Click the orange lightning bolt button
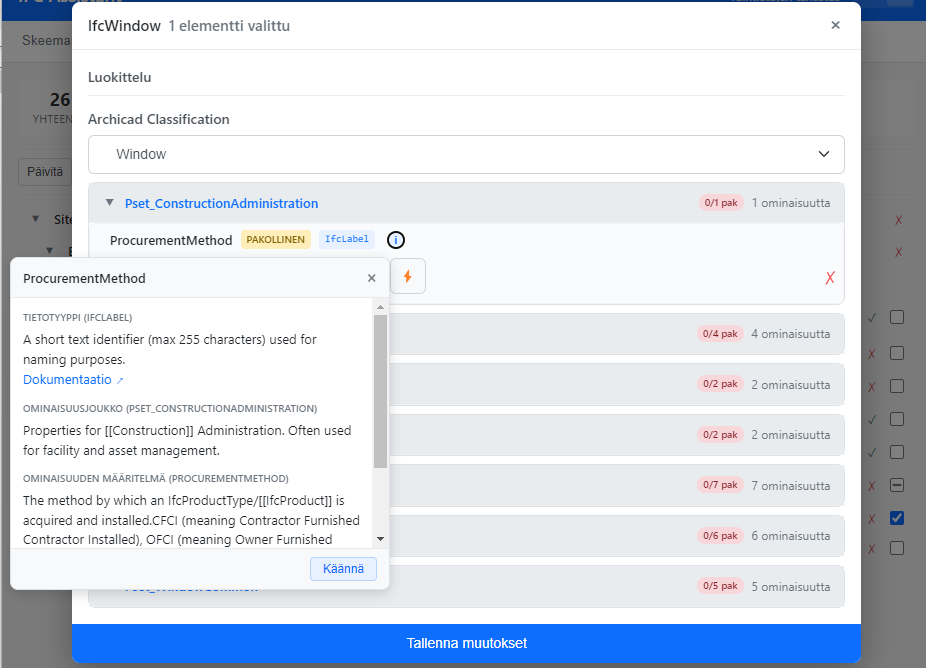Viewport: 926px width, 668px height. pos(408,276)
